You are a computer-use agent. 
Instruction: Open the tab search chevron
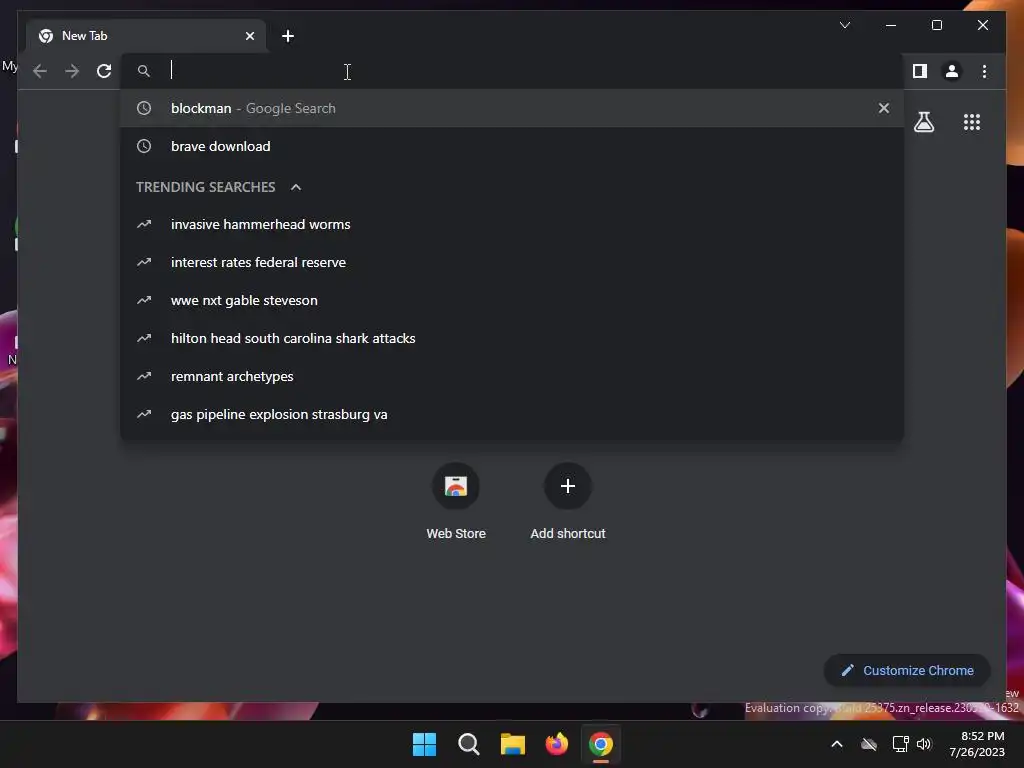point(844,25)
